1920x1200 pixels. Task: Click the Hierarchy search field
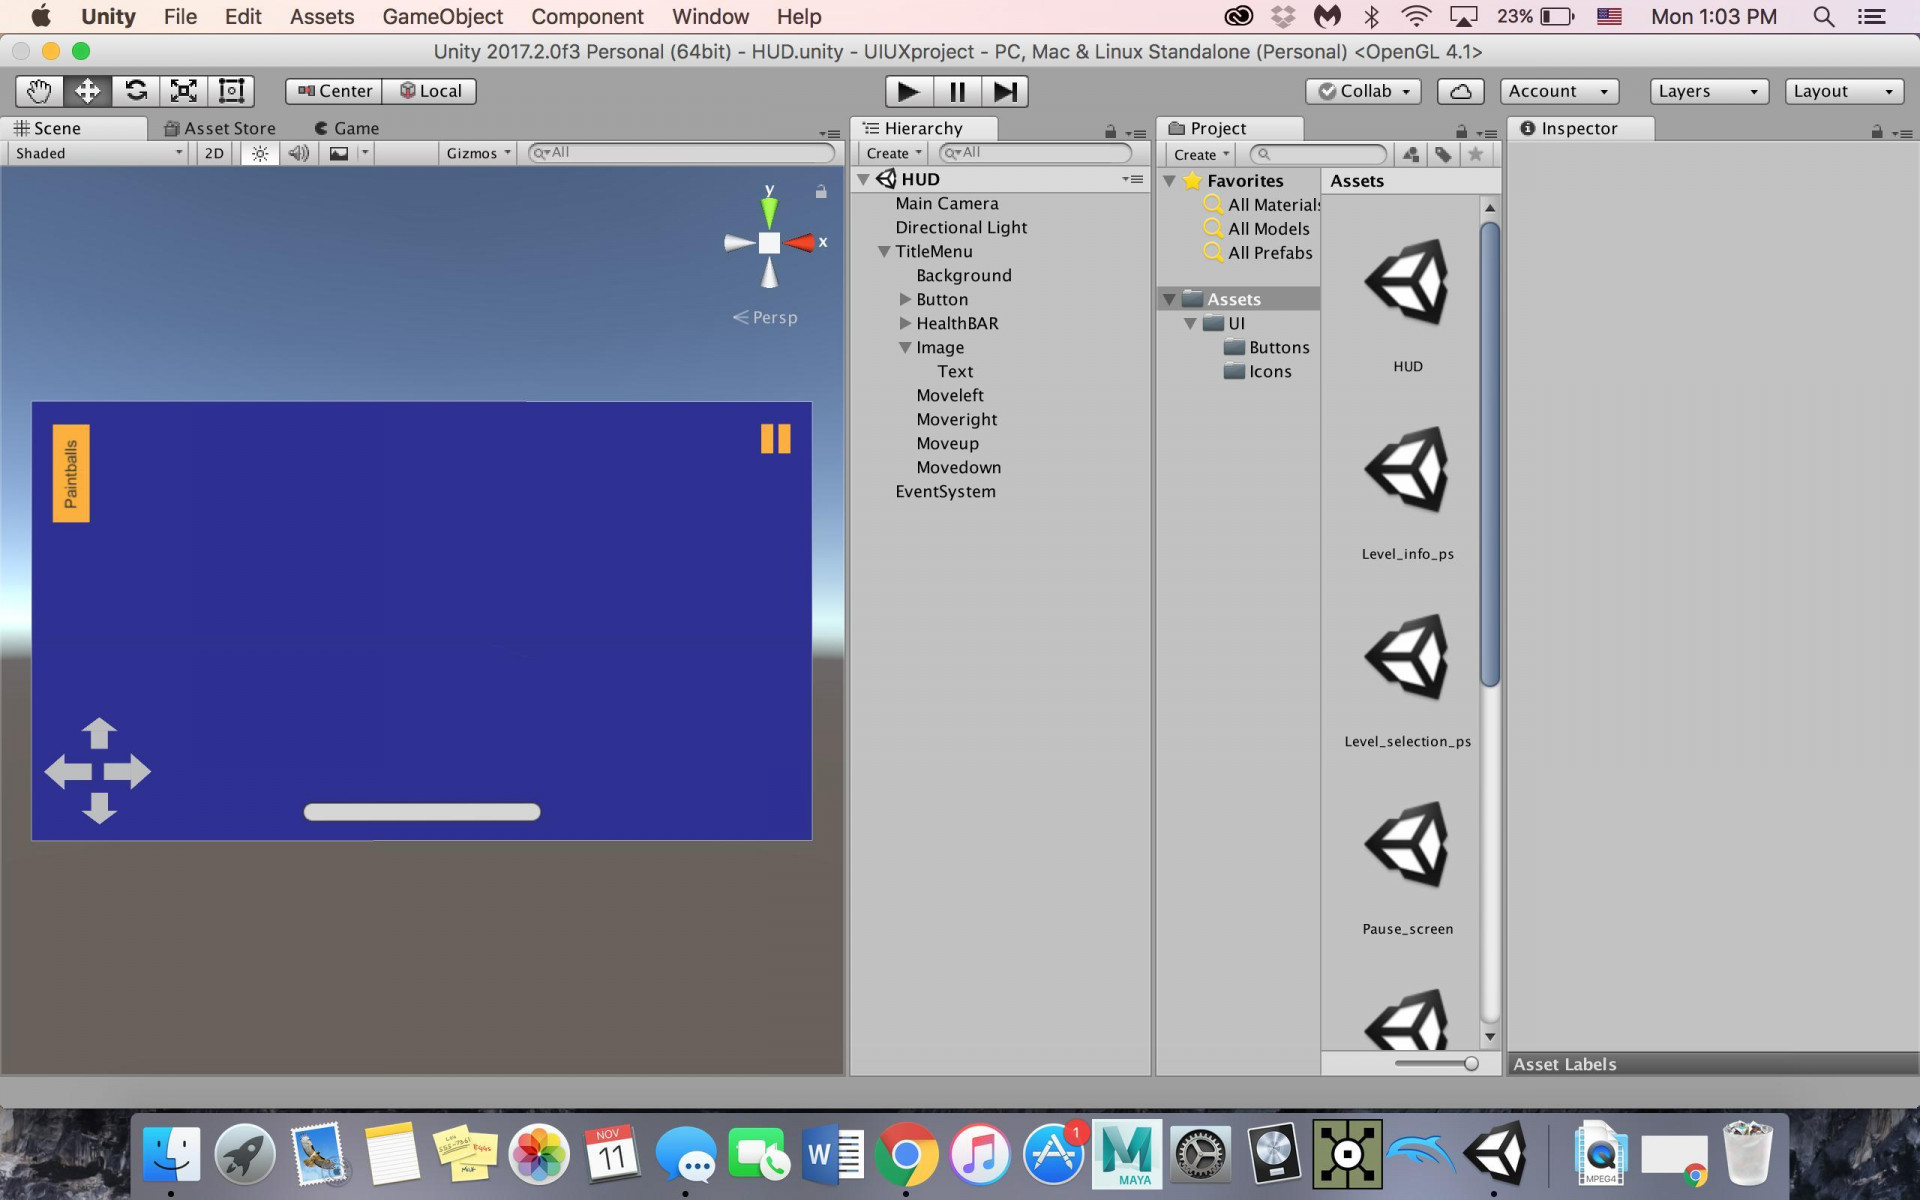tap(1035, 153)
